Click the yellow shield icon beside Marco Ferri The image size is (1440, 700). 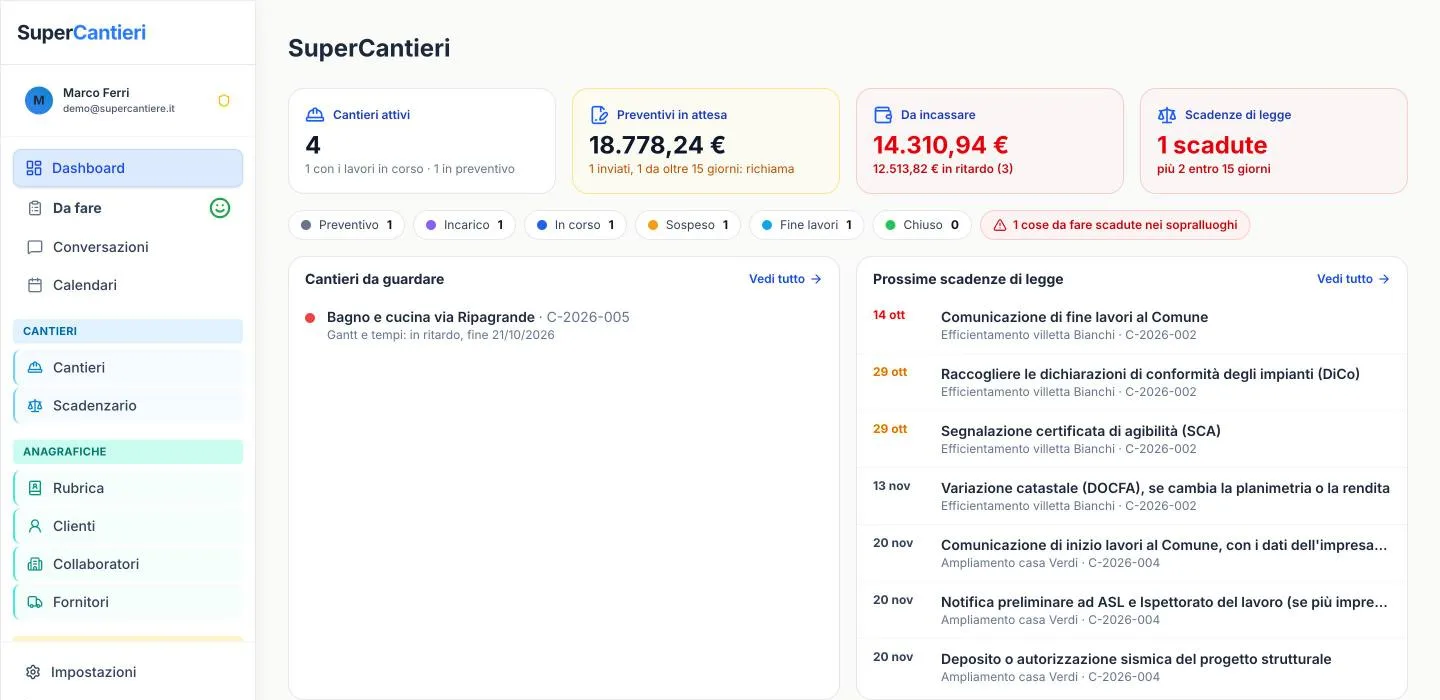click(x=224, y=101)
